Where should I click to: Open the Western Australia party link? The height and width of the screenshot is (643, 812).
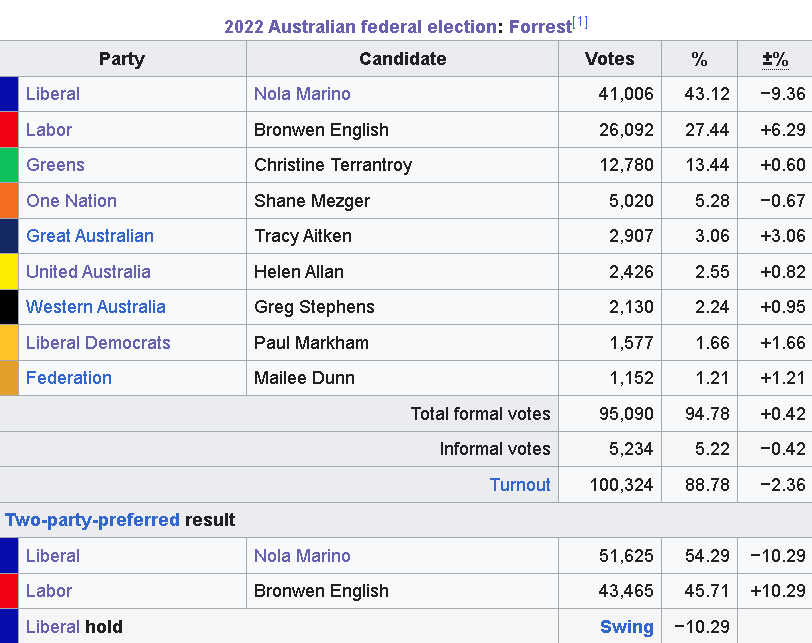pos(96,306)
